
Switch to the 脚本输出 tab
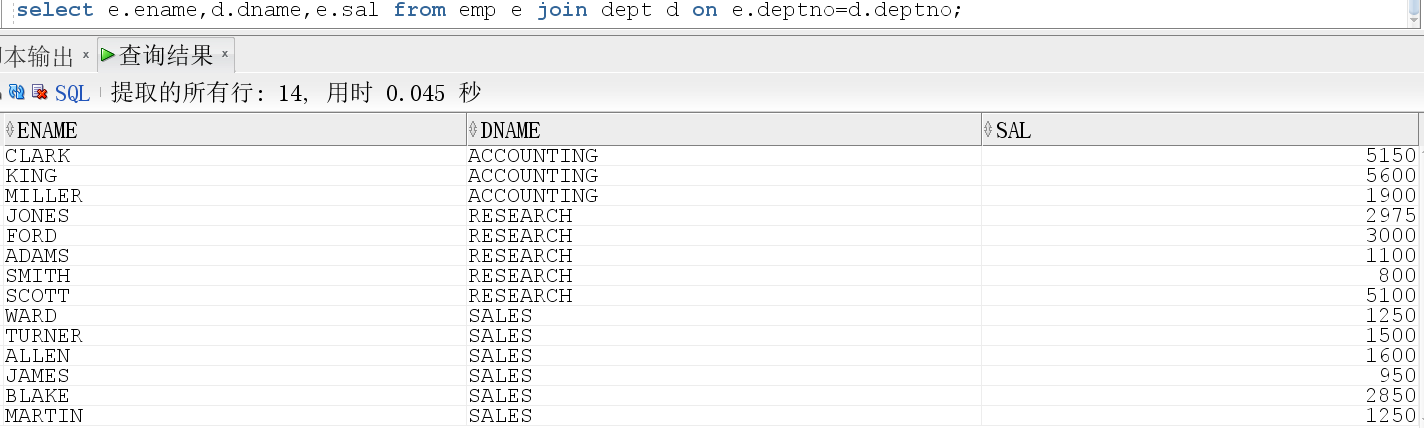40,56
